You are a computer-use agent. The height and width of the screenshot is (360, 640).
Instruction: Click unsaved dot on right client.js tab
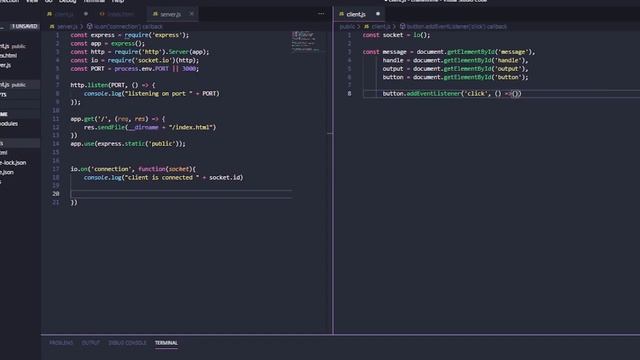point(378,14)
